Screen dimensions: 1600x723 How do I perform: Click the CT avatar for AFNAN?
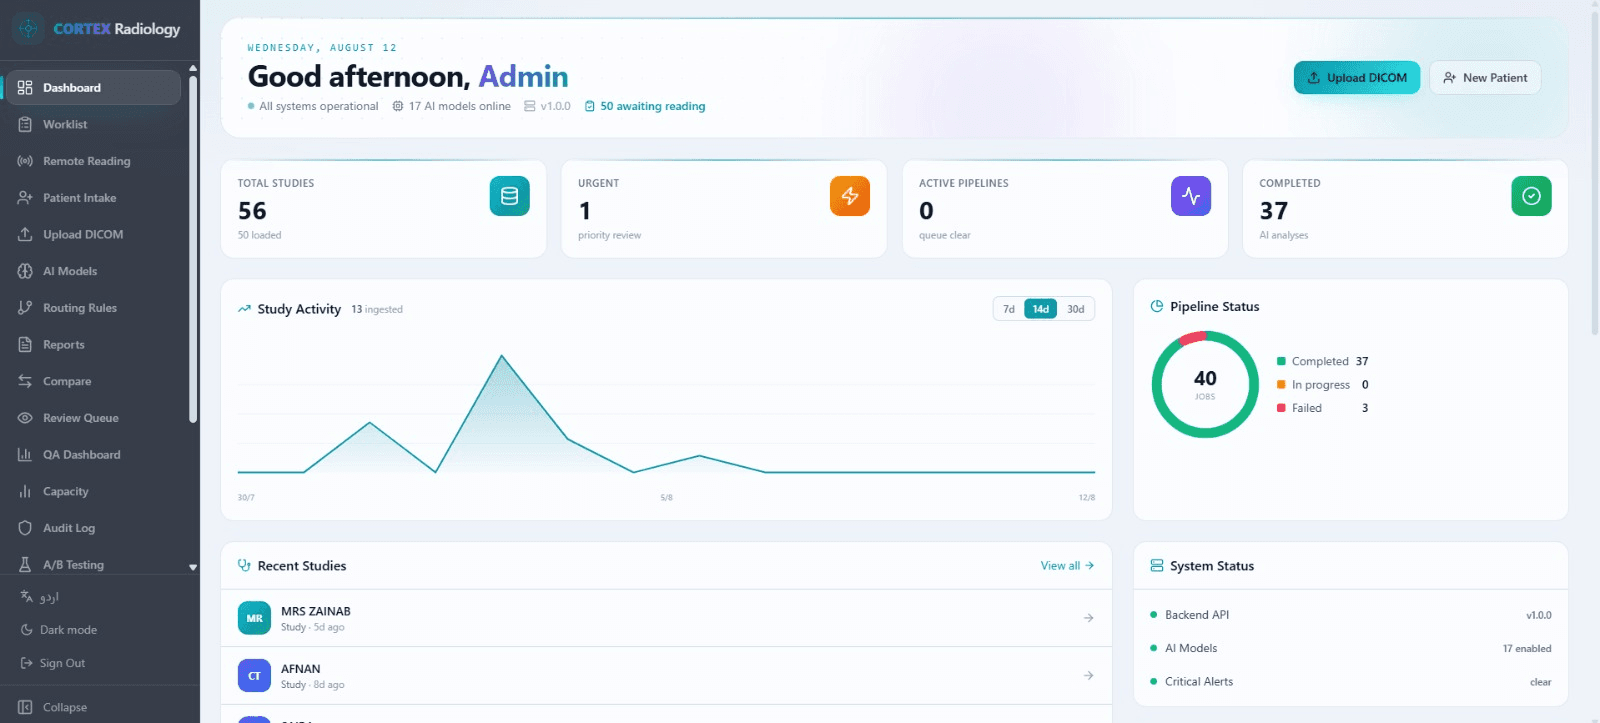(x=254, y=676)
